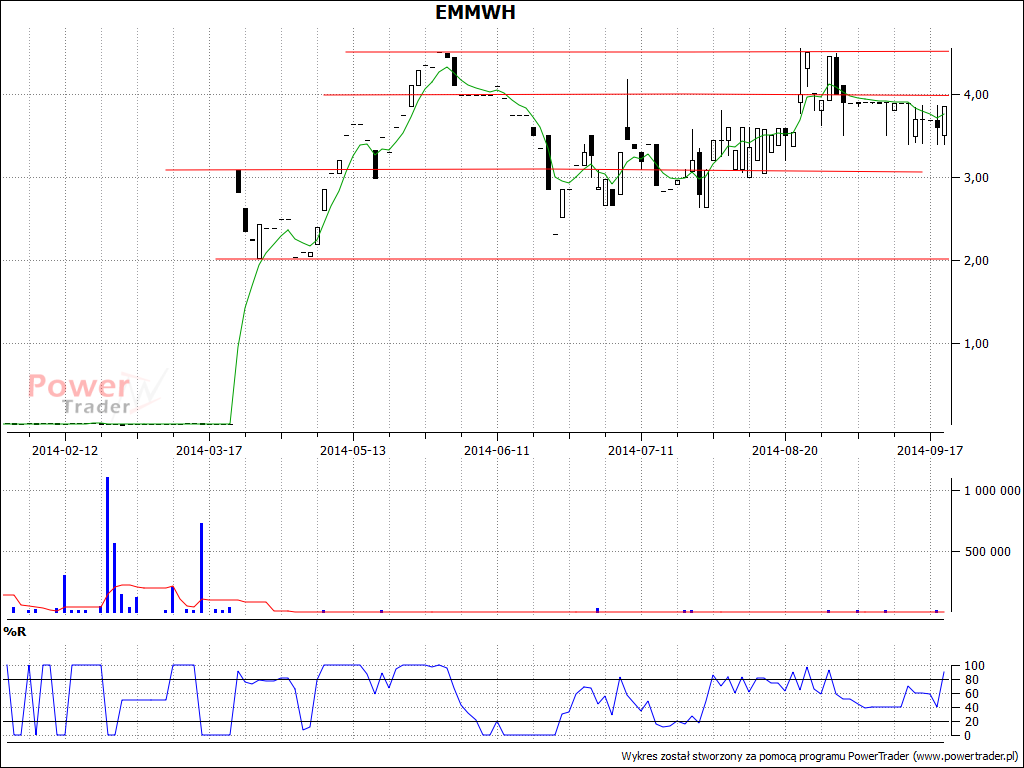Click the 100 level on %R axis
Screen dimensions: 1024x768
click(x=974, y=666)
